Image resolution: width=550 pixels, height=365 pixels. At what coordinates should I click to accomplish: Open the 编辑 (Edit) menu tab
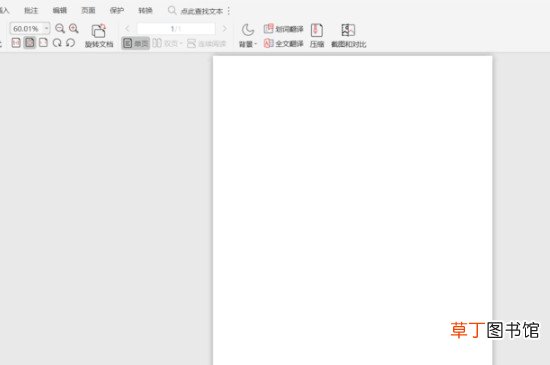coord(60,11)
